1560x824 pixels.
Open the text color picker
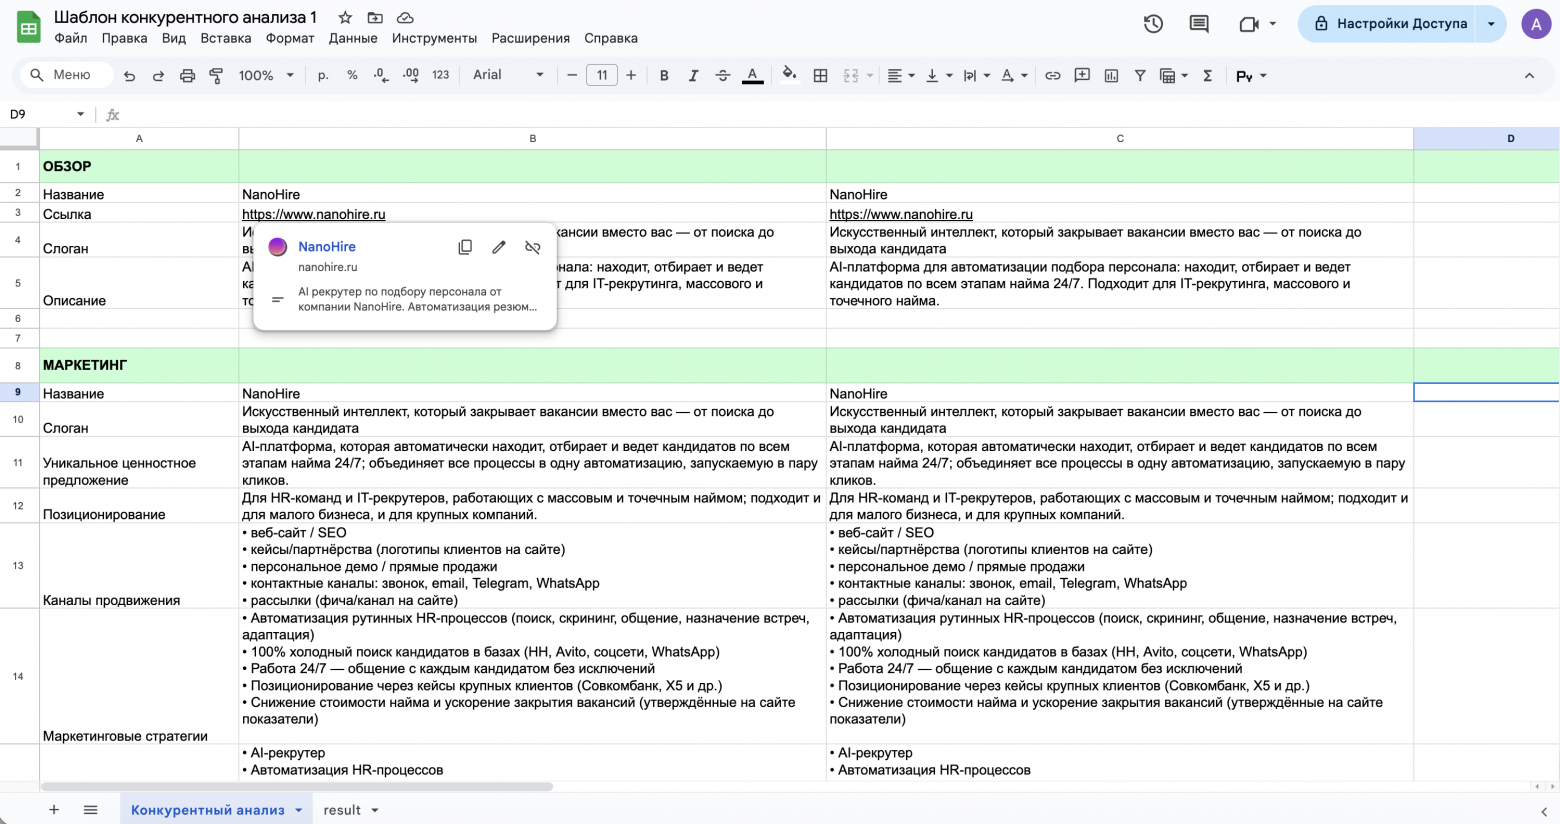[752, 75]
